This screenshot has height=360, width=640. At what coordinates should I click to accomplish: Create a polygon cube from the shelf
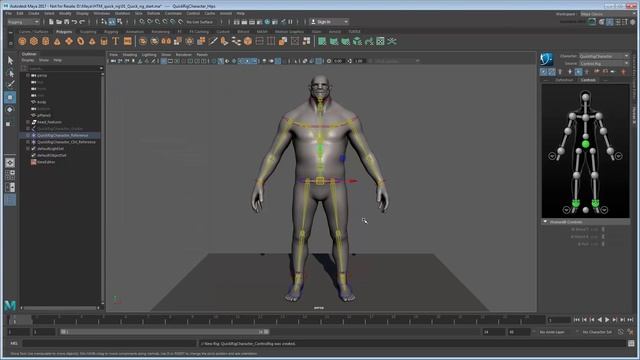[x=34, y=41]
